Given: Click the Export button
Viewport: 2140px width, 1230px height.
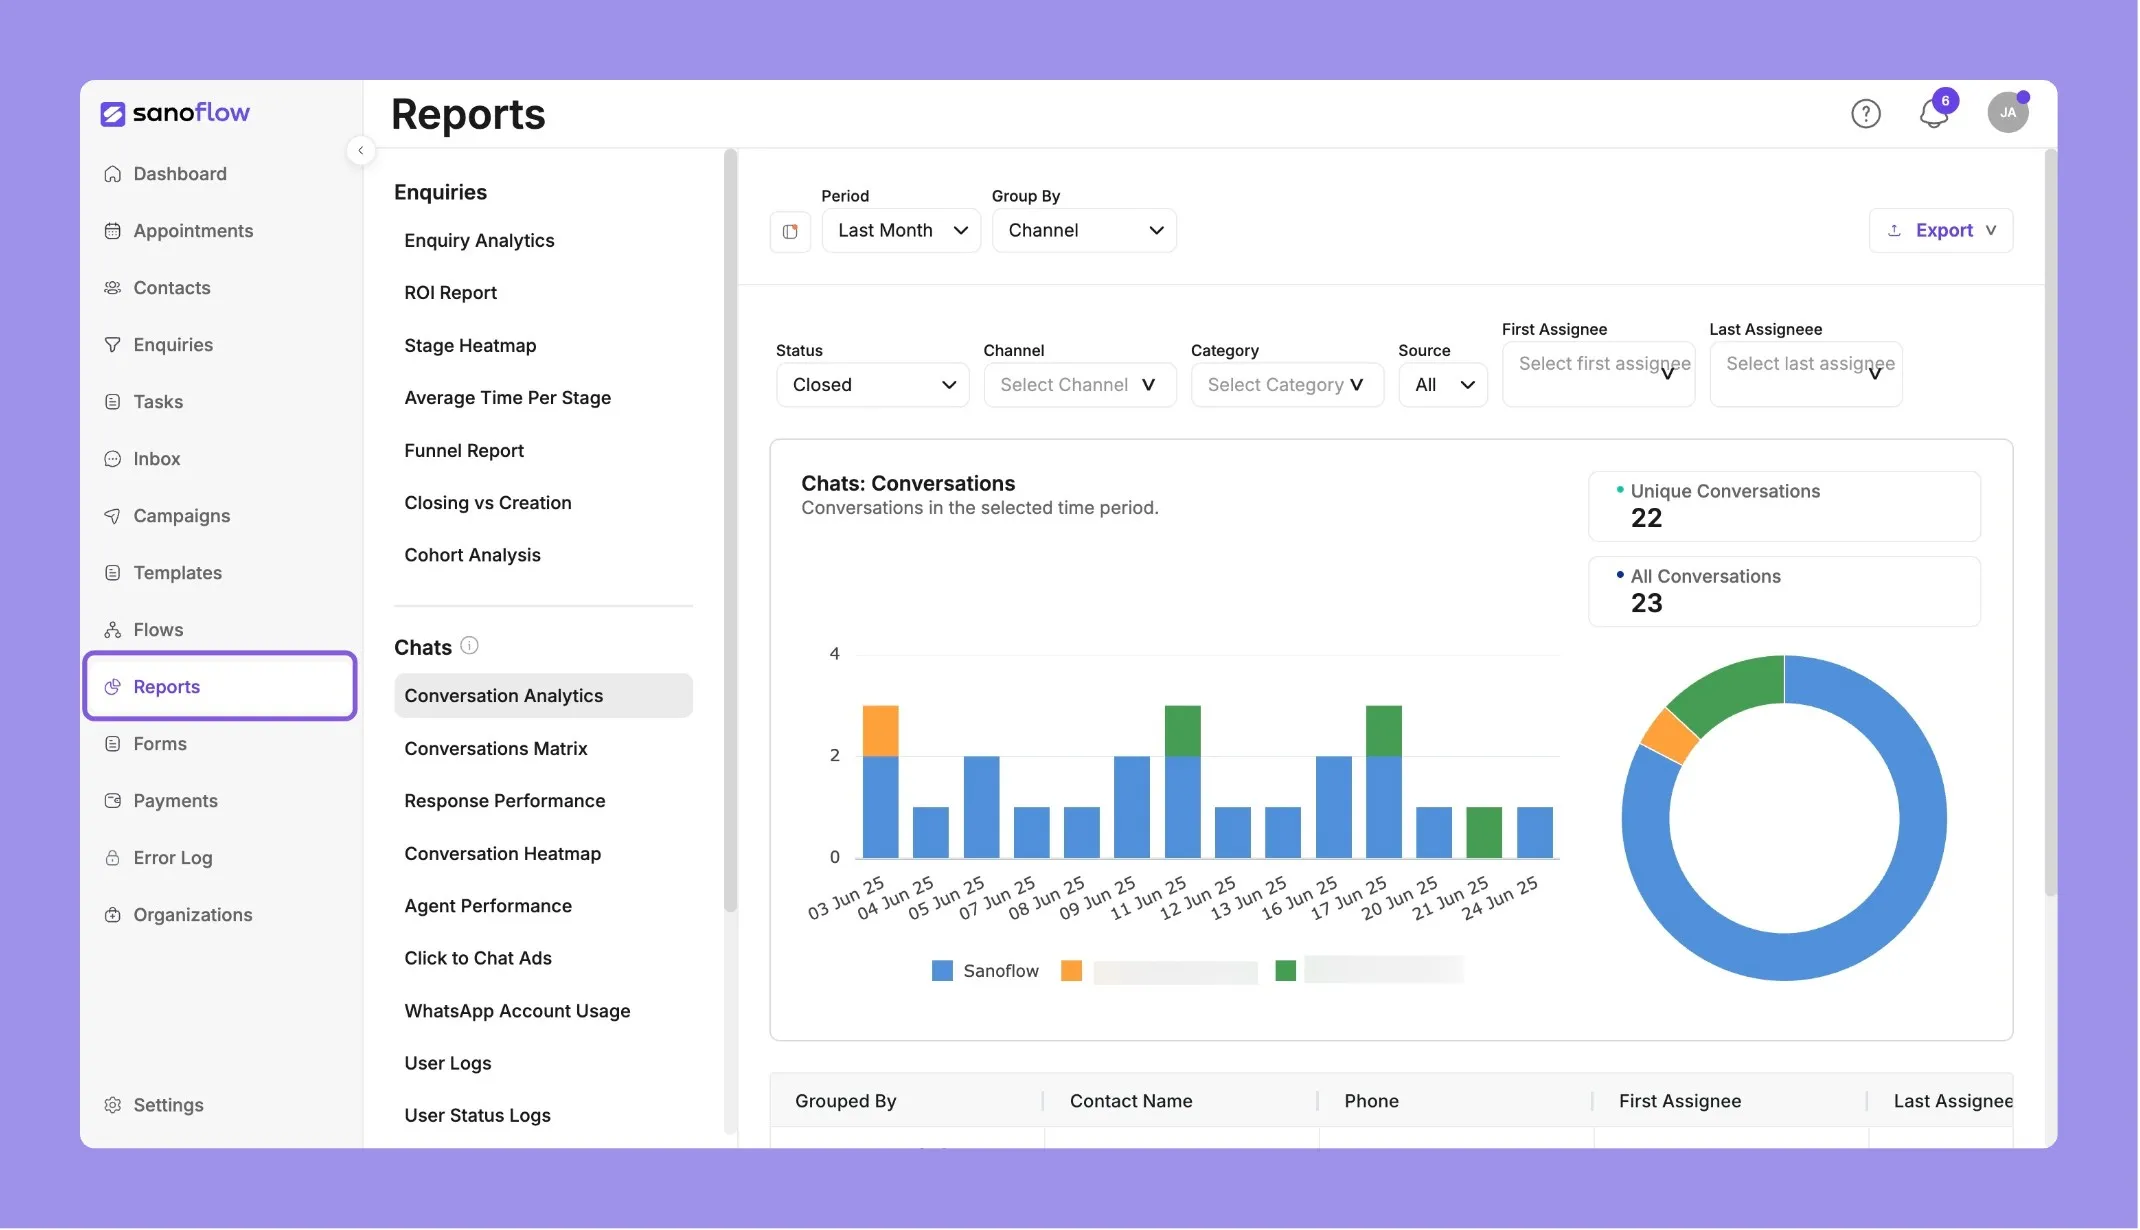Looking at the screenshot, I should pos(1941,231).
